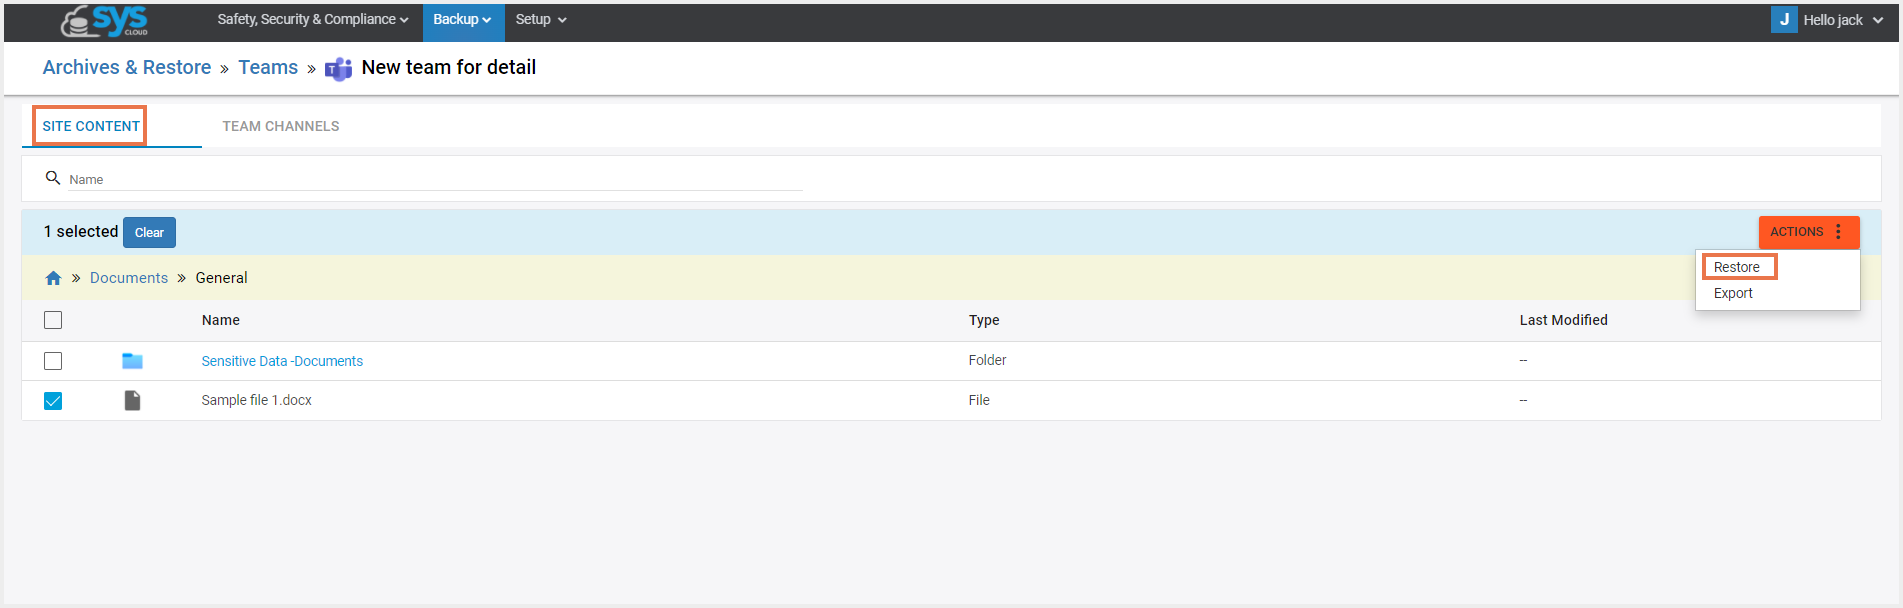This screenshot has height=608, width=1903.
Task: Open the Teams breadcrumb link
Action: (x=268, y=67)
